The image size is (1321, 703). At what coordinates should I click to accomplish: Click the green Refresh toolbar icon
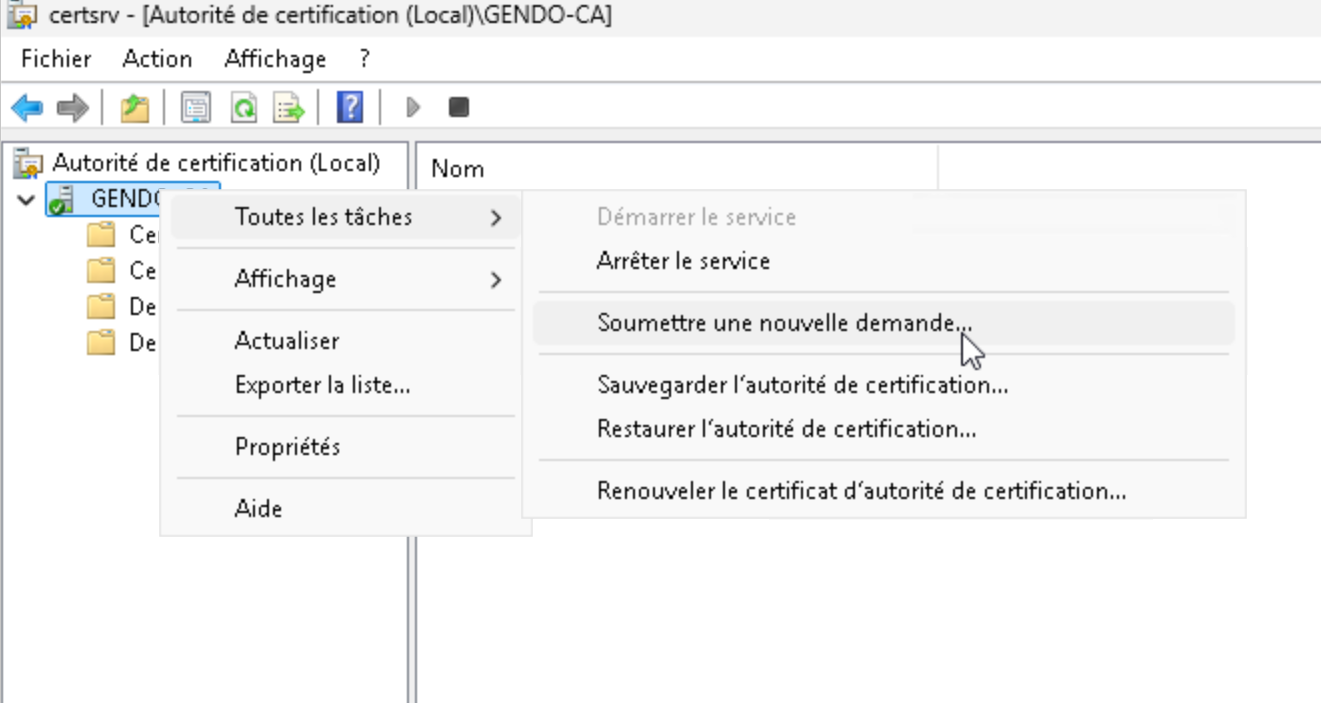click(243, 108)
